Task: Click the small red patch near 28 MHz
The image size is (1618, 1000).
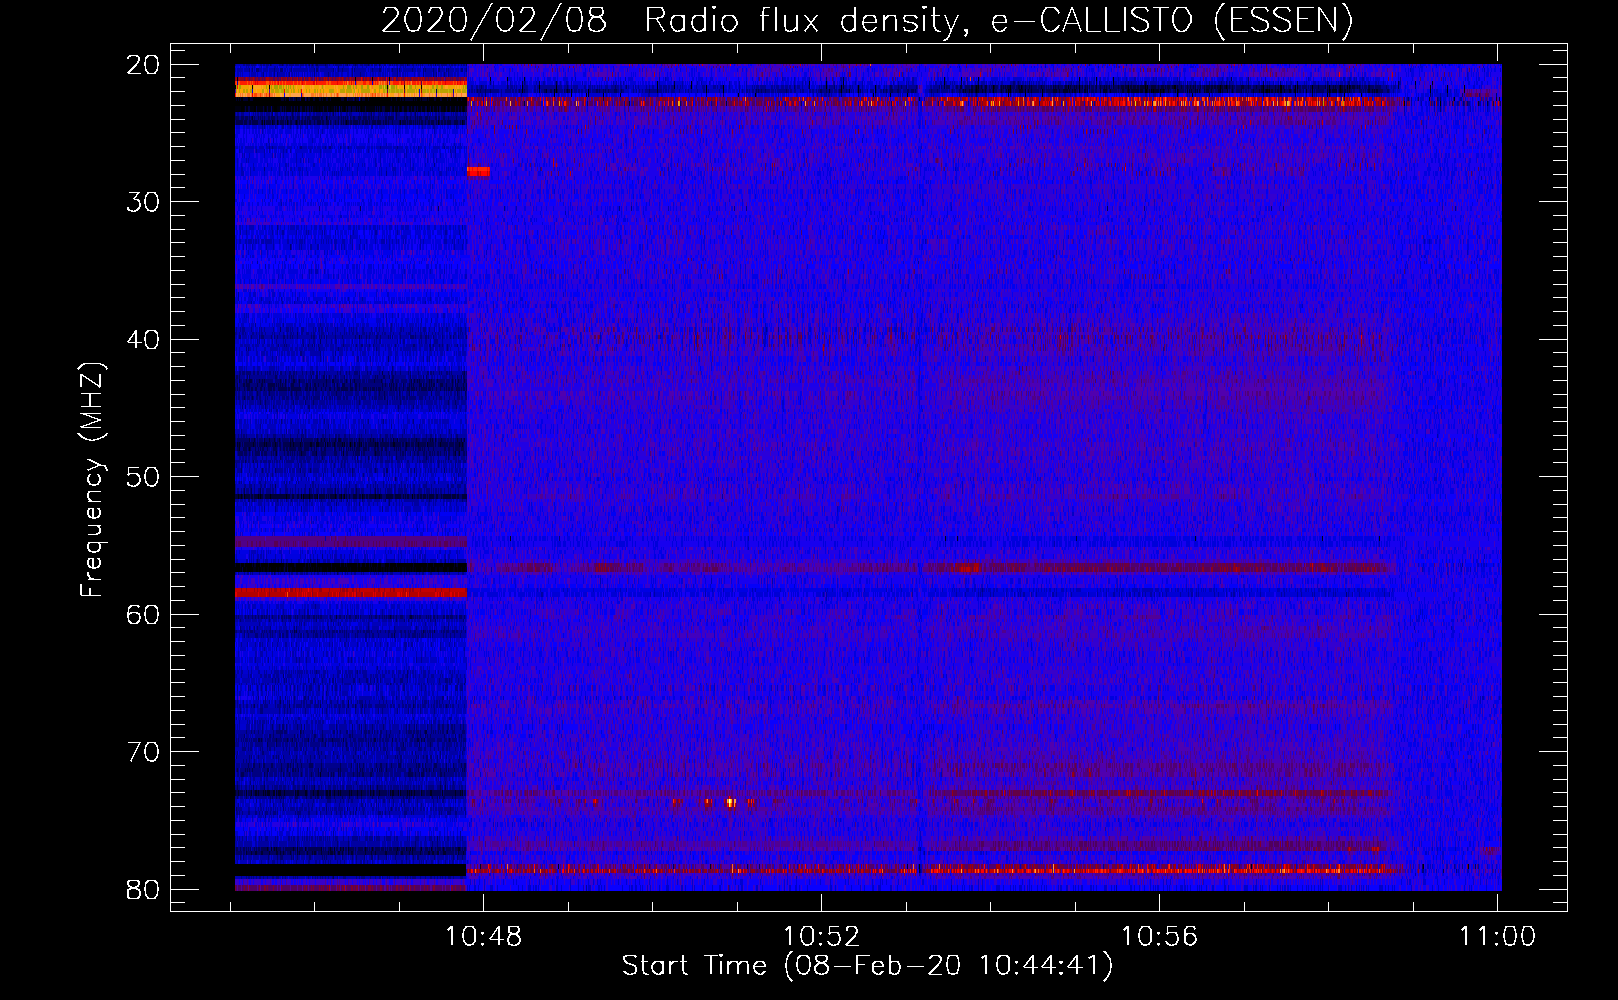Action: coord(478,171)
